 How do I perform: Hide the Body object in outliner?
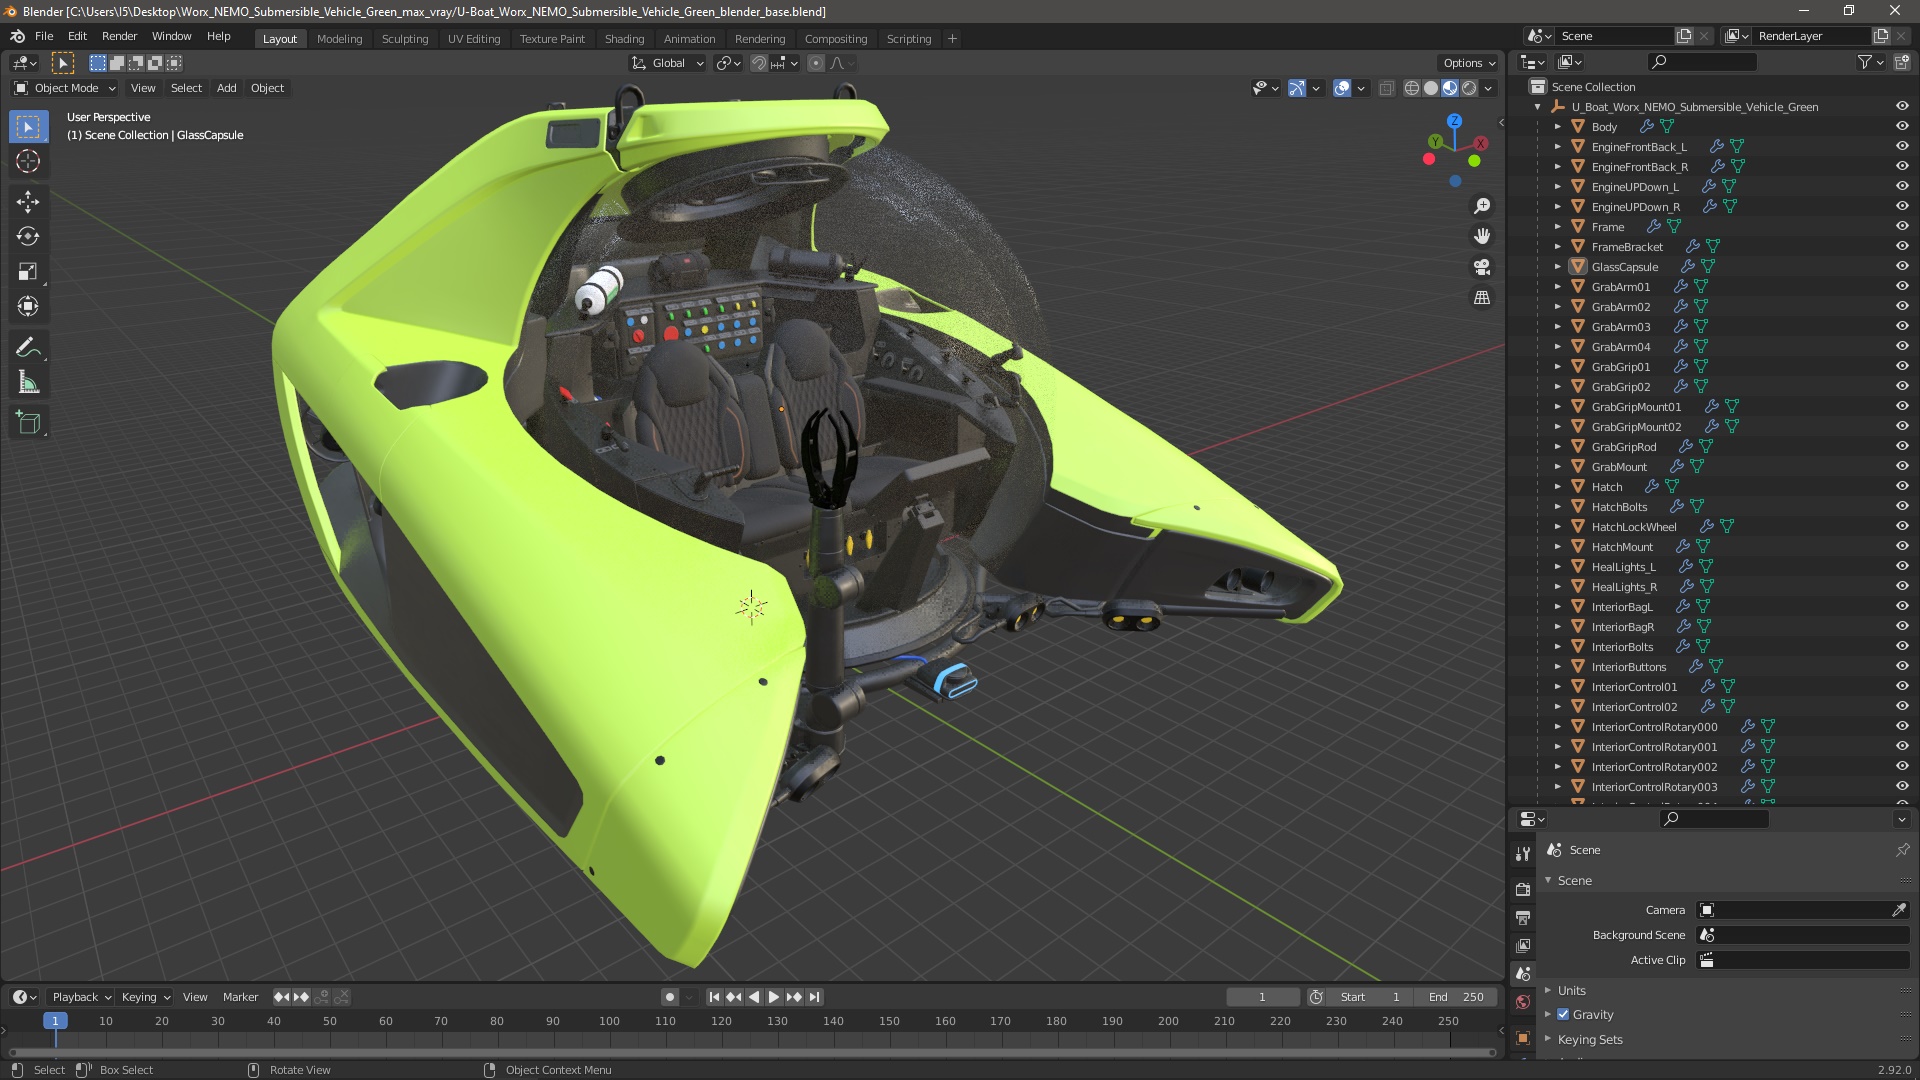(1902, 126)
